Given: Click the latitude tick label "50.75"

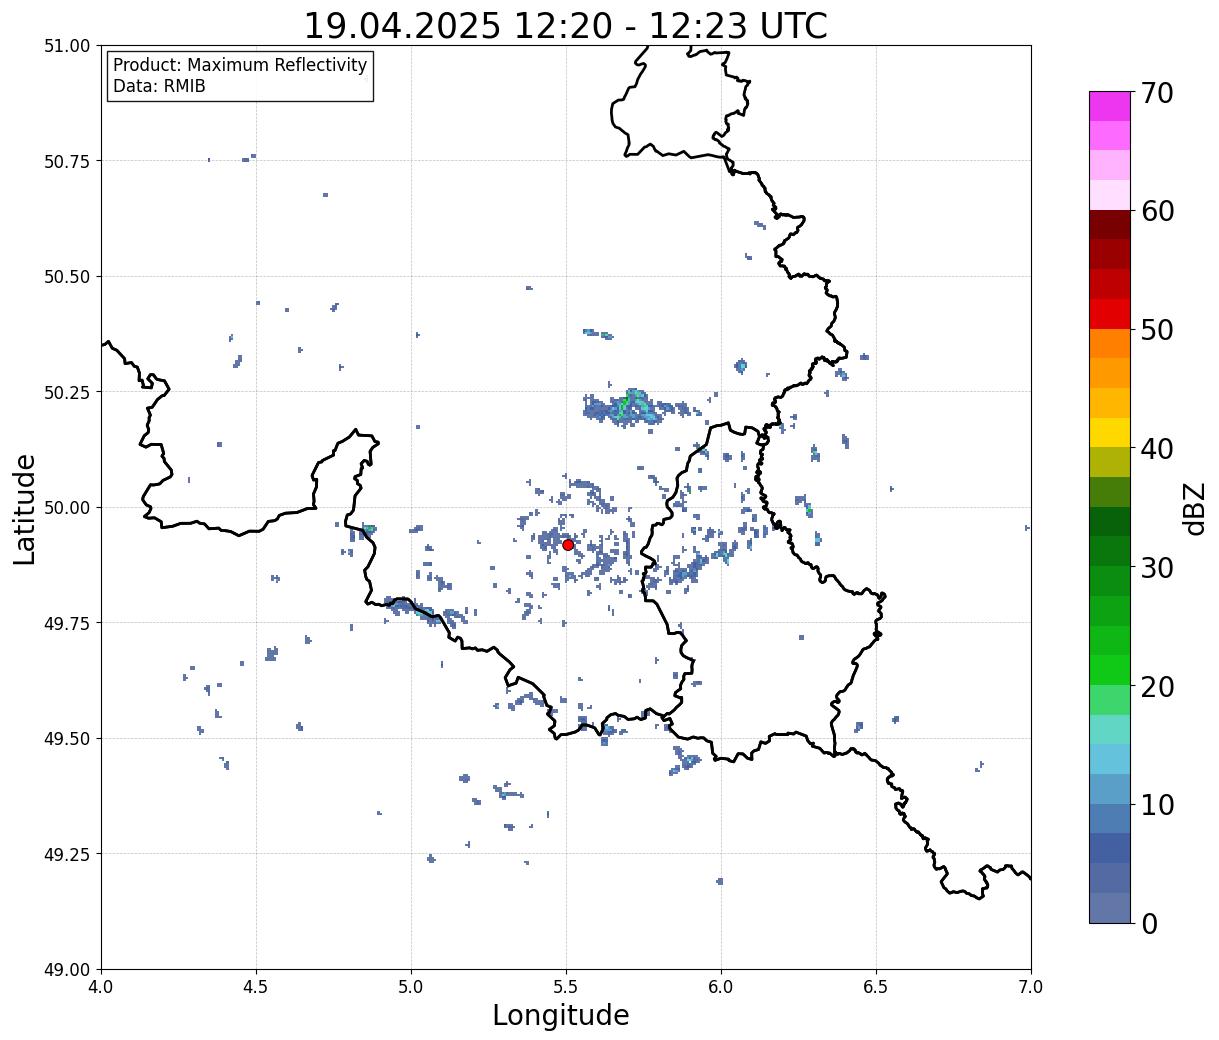Looking at the screenshot, I should pyautogui.click(x=67, y=161).
